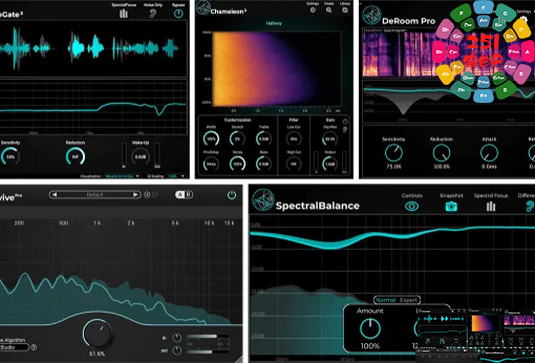The image size is (535, 363).
Task: Click the Chameleon High Cut filter knob
Action: click(294, 164)
